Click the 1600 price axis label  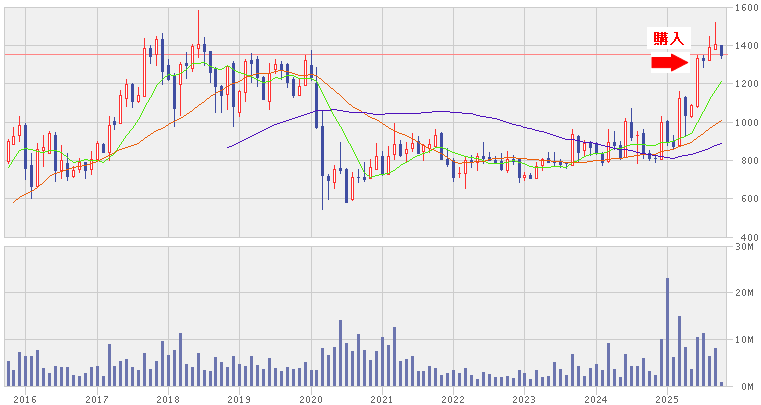click(x=745, y=8)
